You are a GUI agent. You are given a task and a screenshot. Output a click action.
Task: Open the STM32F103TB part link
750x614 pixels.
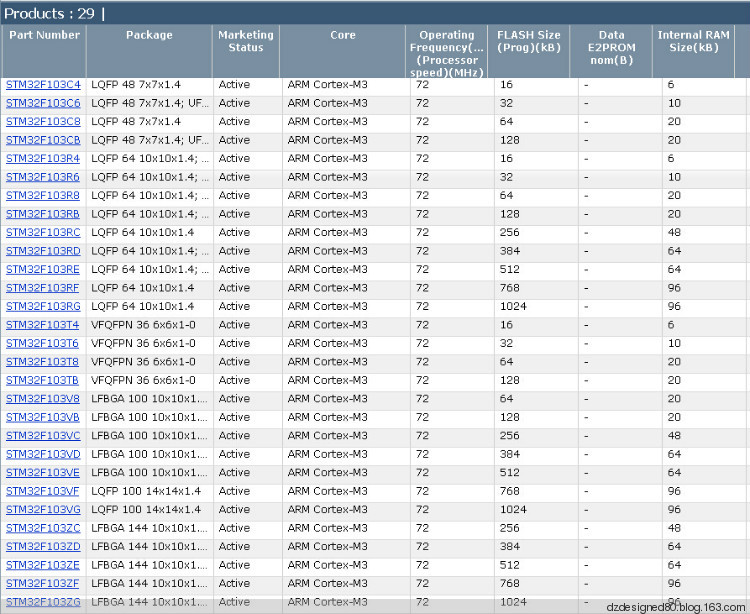[x=42, y=381]
